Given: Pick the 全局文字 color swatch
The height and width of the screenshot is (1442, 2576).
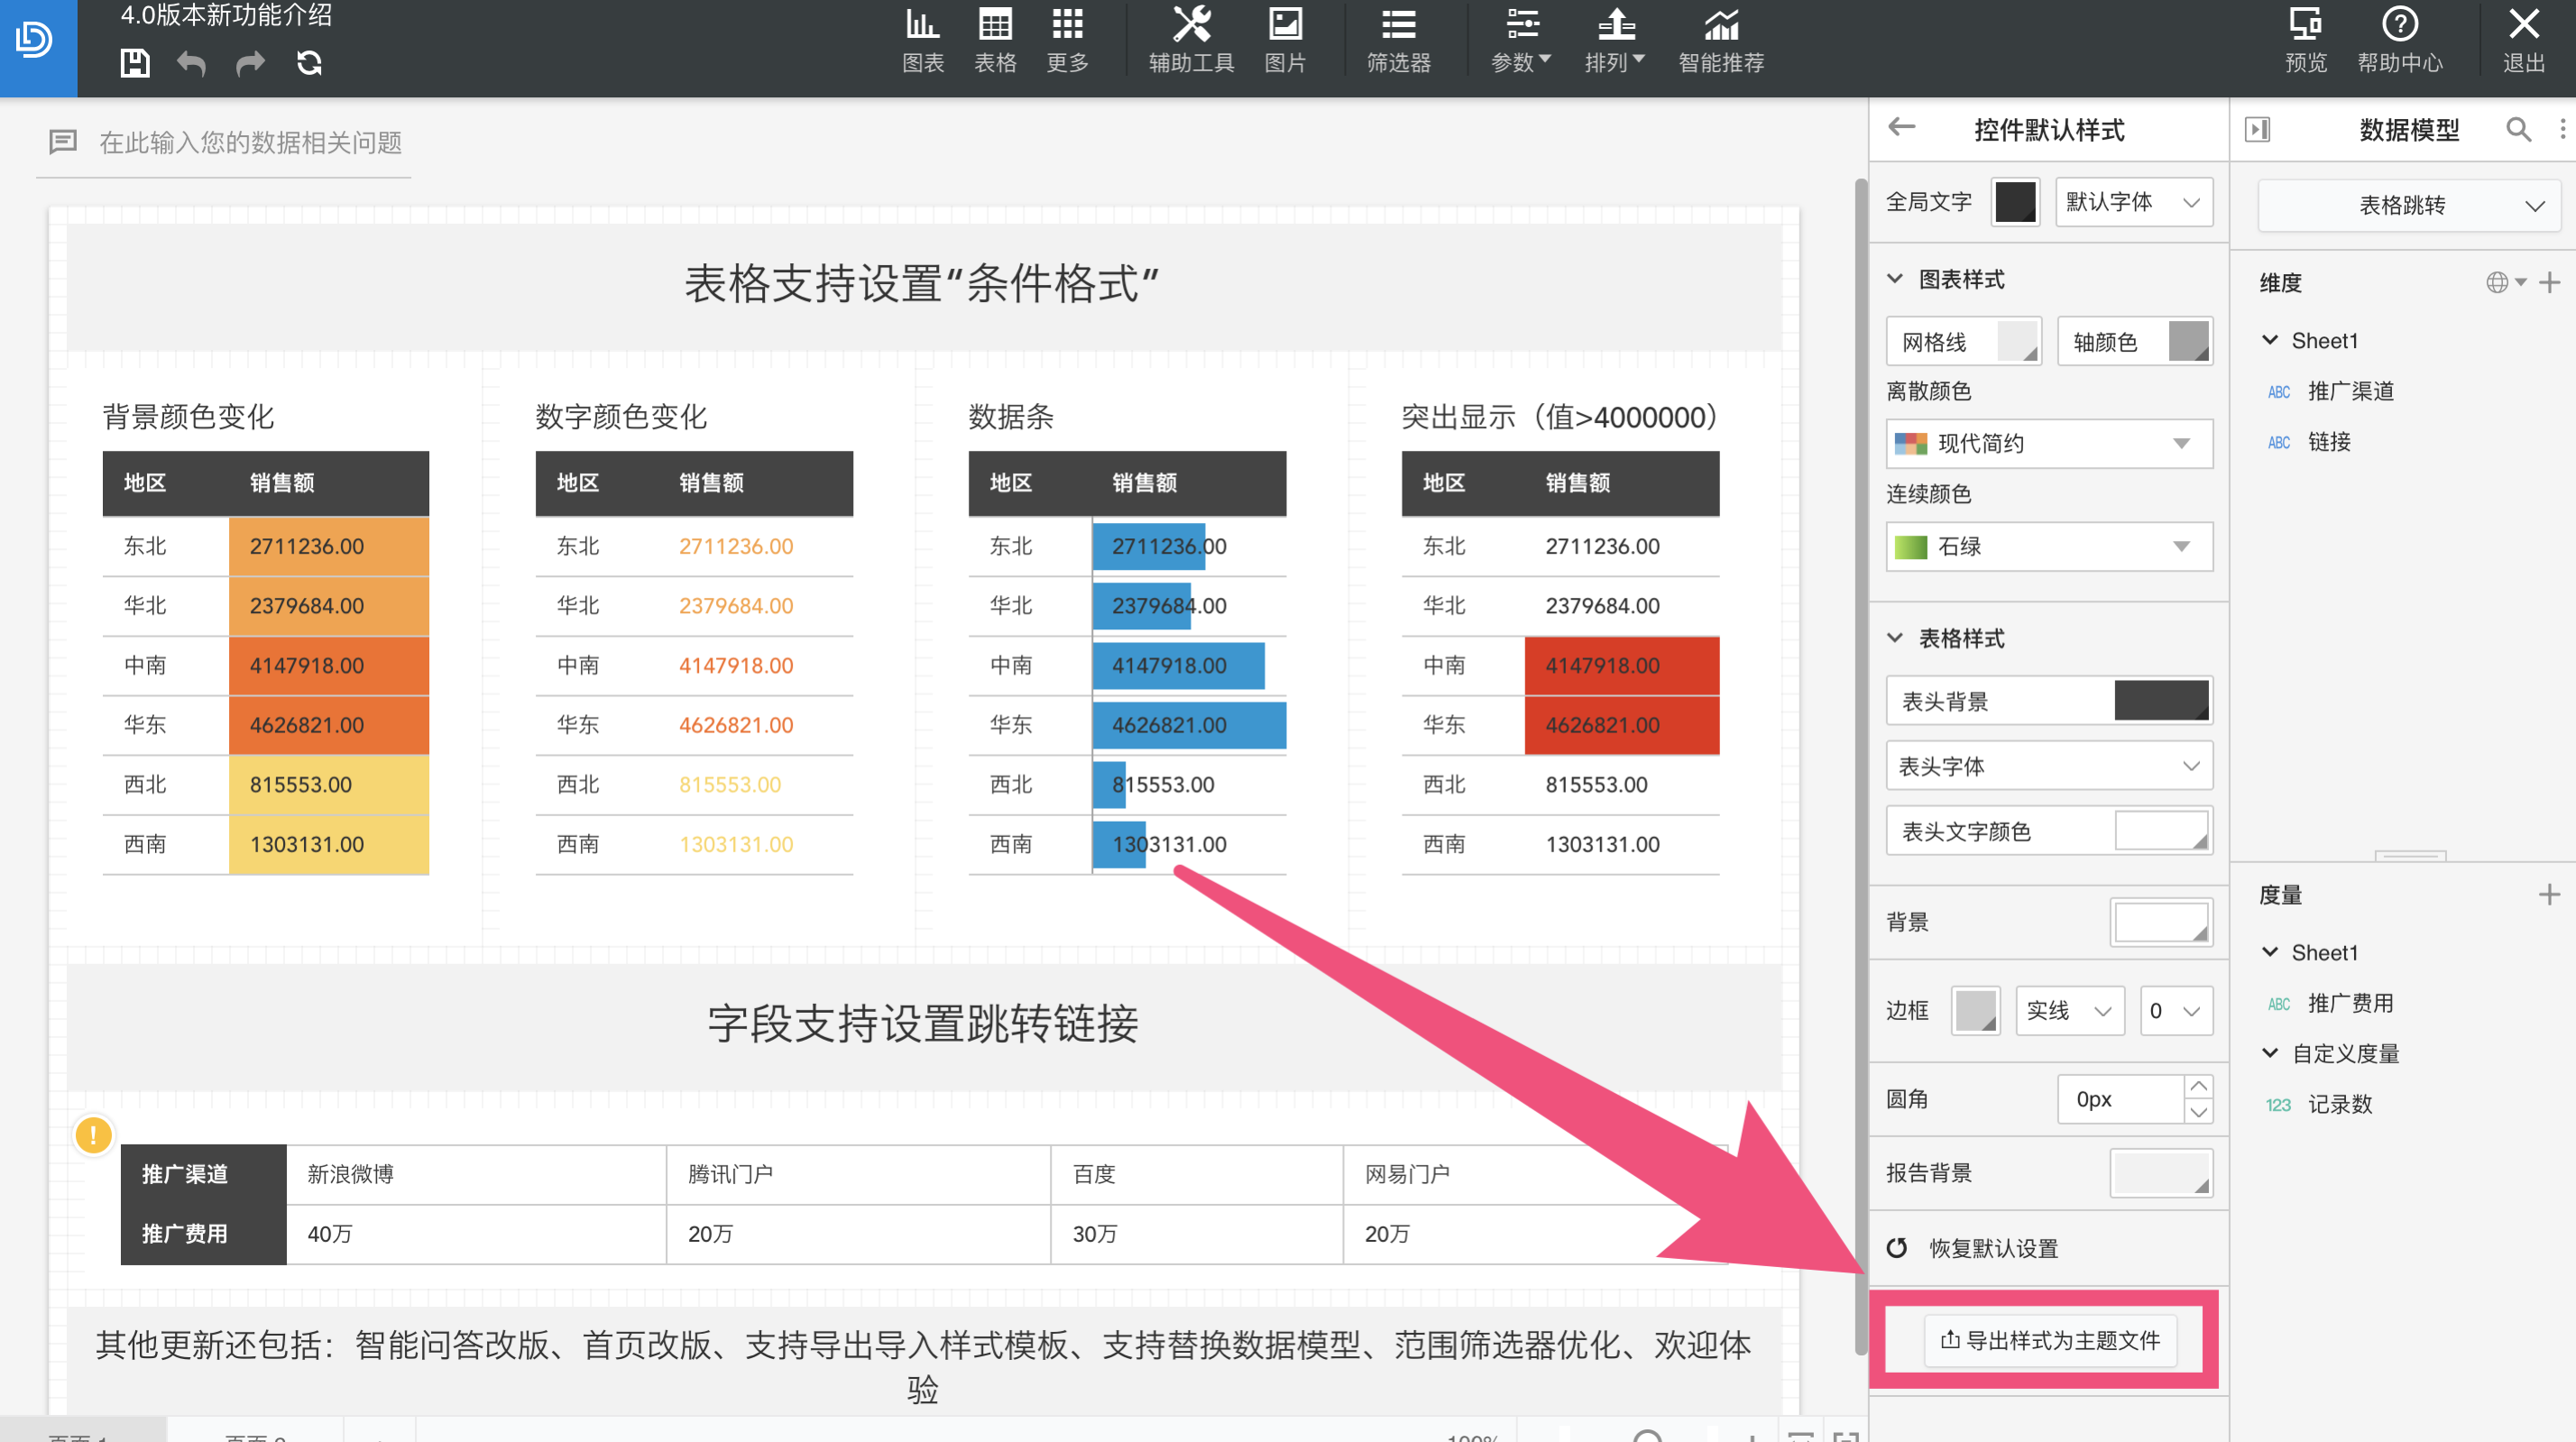Looking at the screenshot, I should (x=2014, y=202).
